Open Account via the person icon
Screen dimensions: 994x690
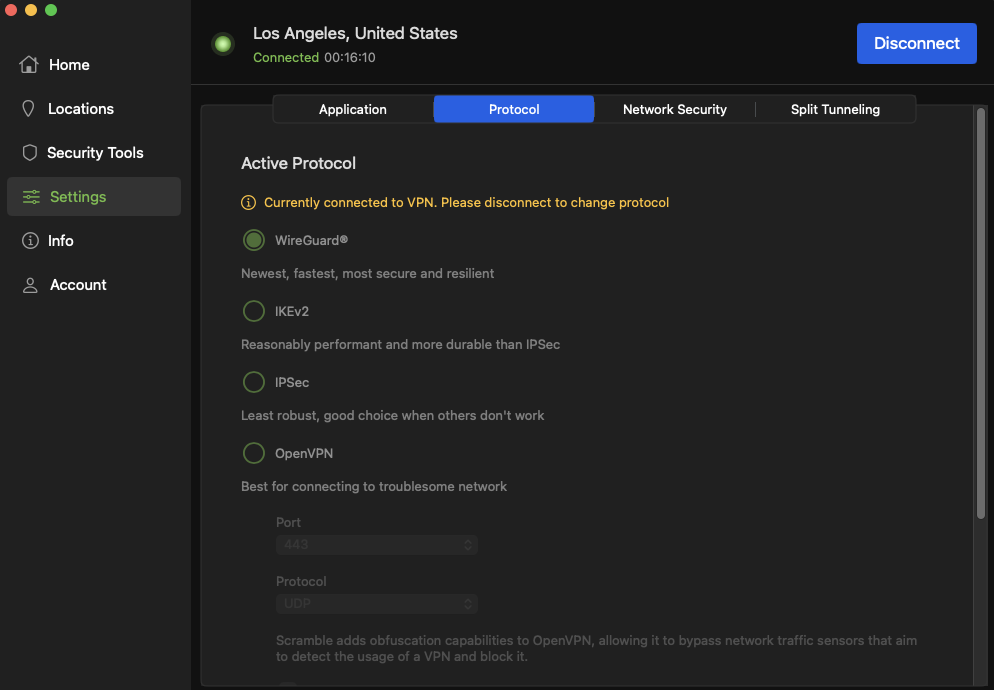29,284
